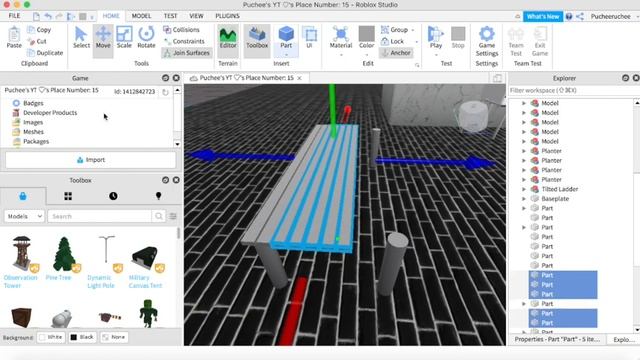Open Toolbox filter options icon

pyautogui.click(x=173, y=216)
